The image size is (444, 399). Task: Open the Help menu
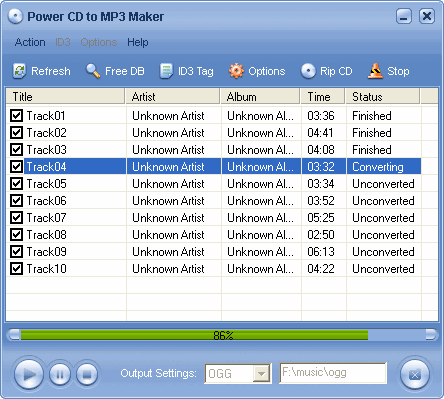click(138, 42)
